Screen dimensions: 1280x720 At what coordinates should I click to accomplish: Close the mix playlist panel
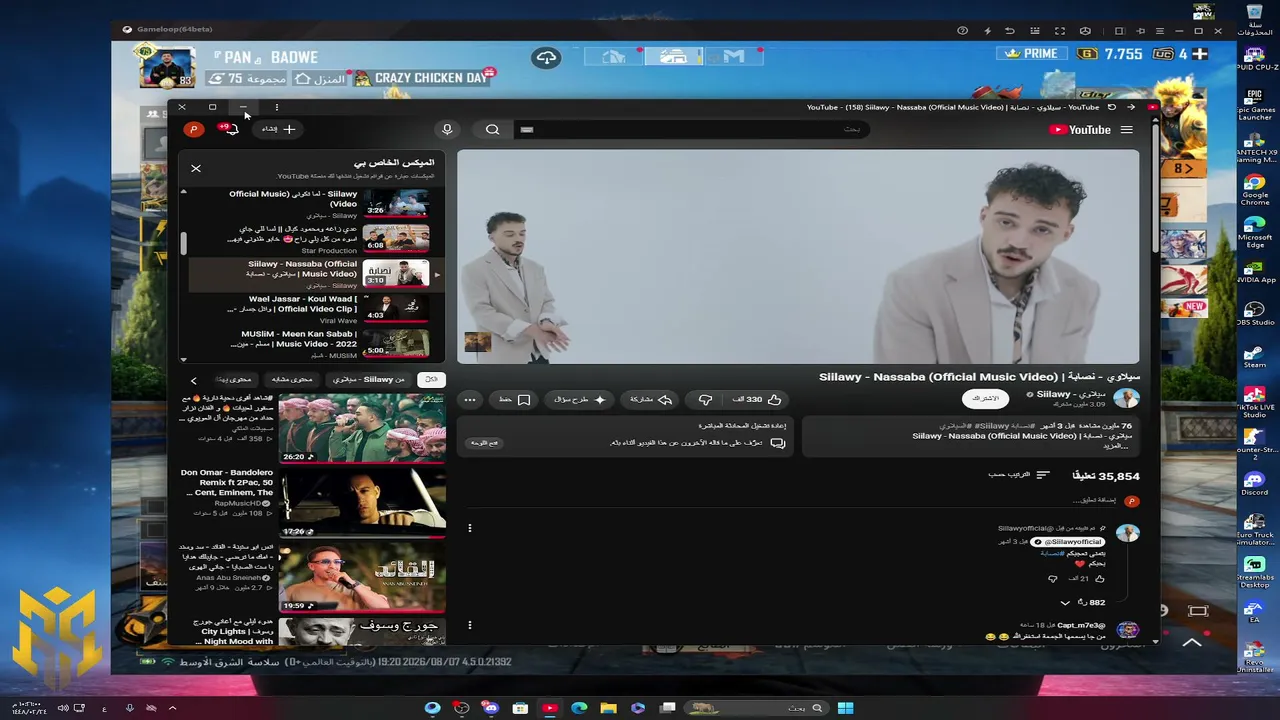196,168
